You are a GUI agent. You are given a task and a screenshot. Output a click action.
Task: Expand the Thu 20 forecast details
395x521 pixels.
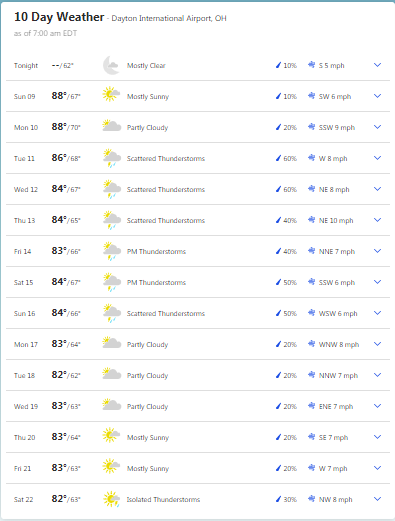tap(377, 437)
